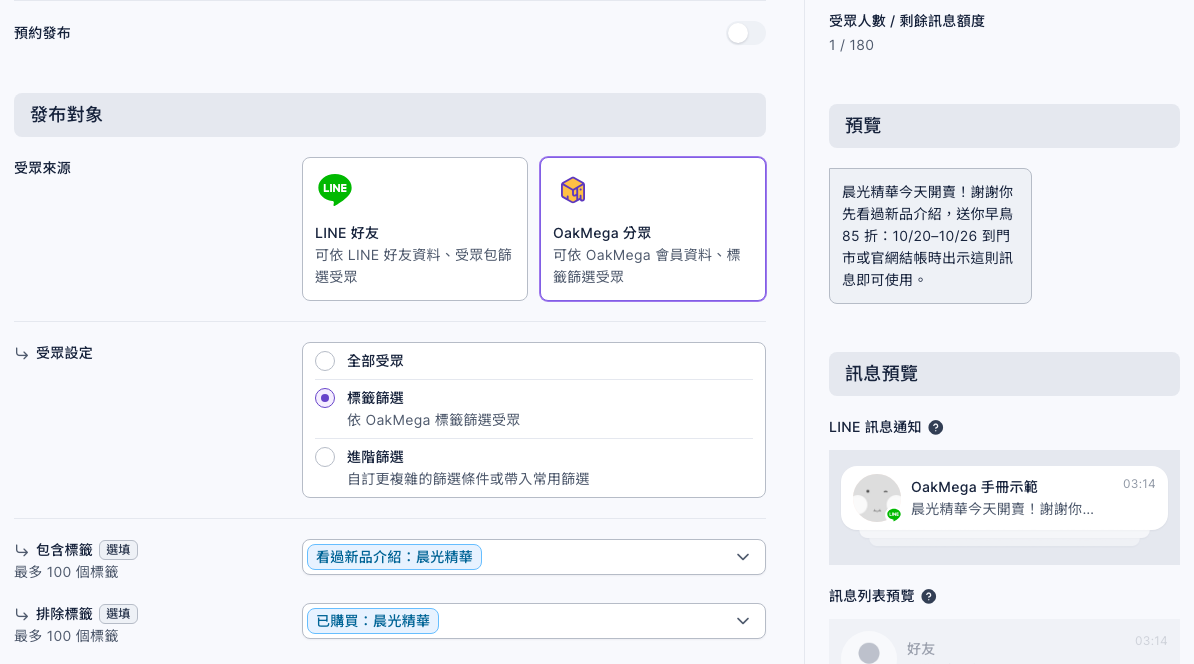Click the 看過新品介紹：晨光精華 tag chip

pos(394,557)
